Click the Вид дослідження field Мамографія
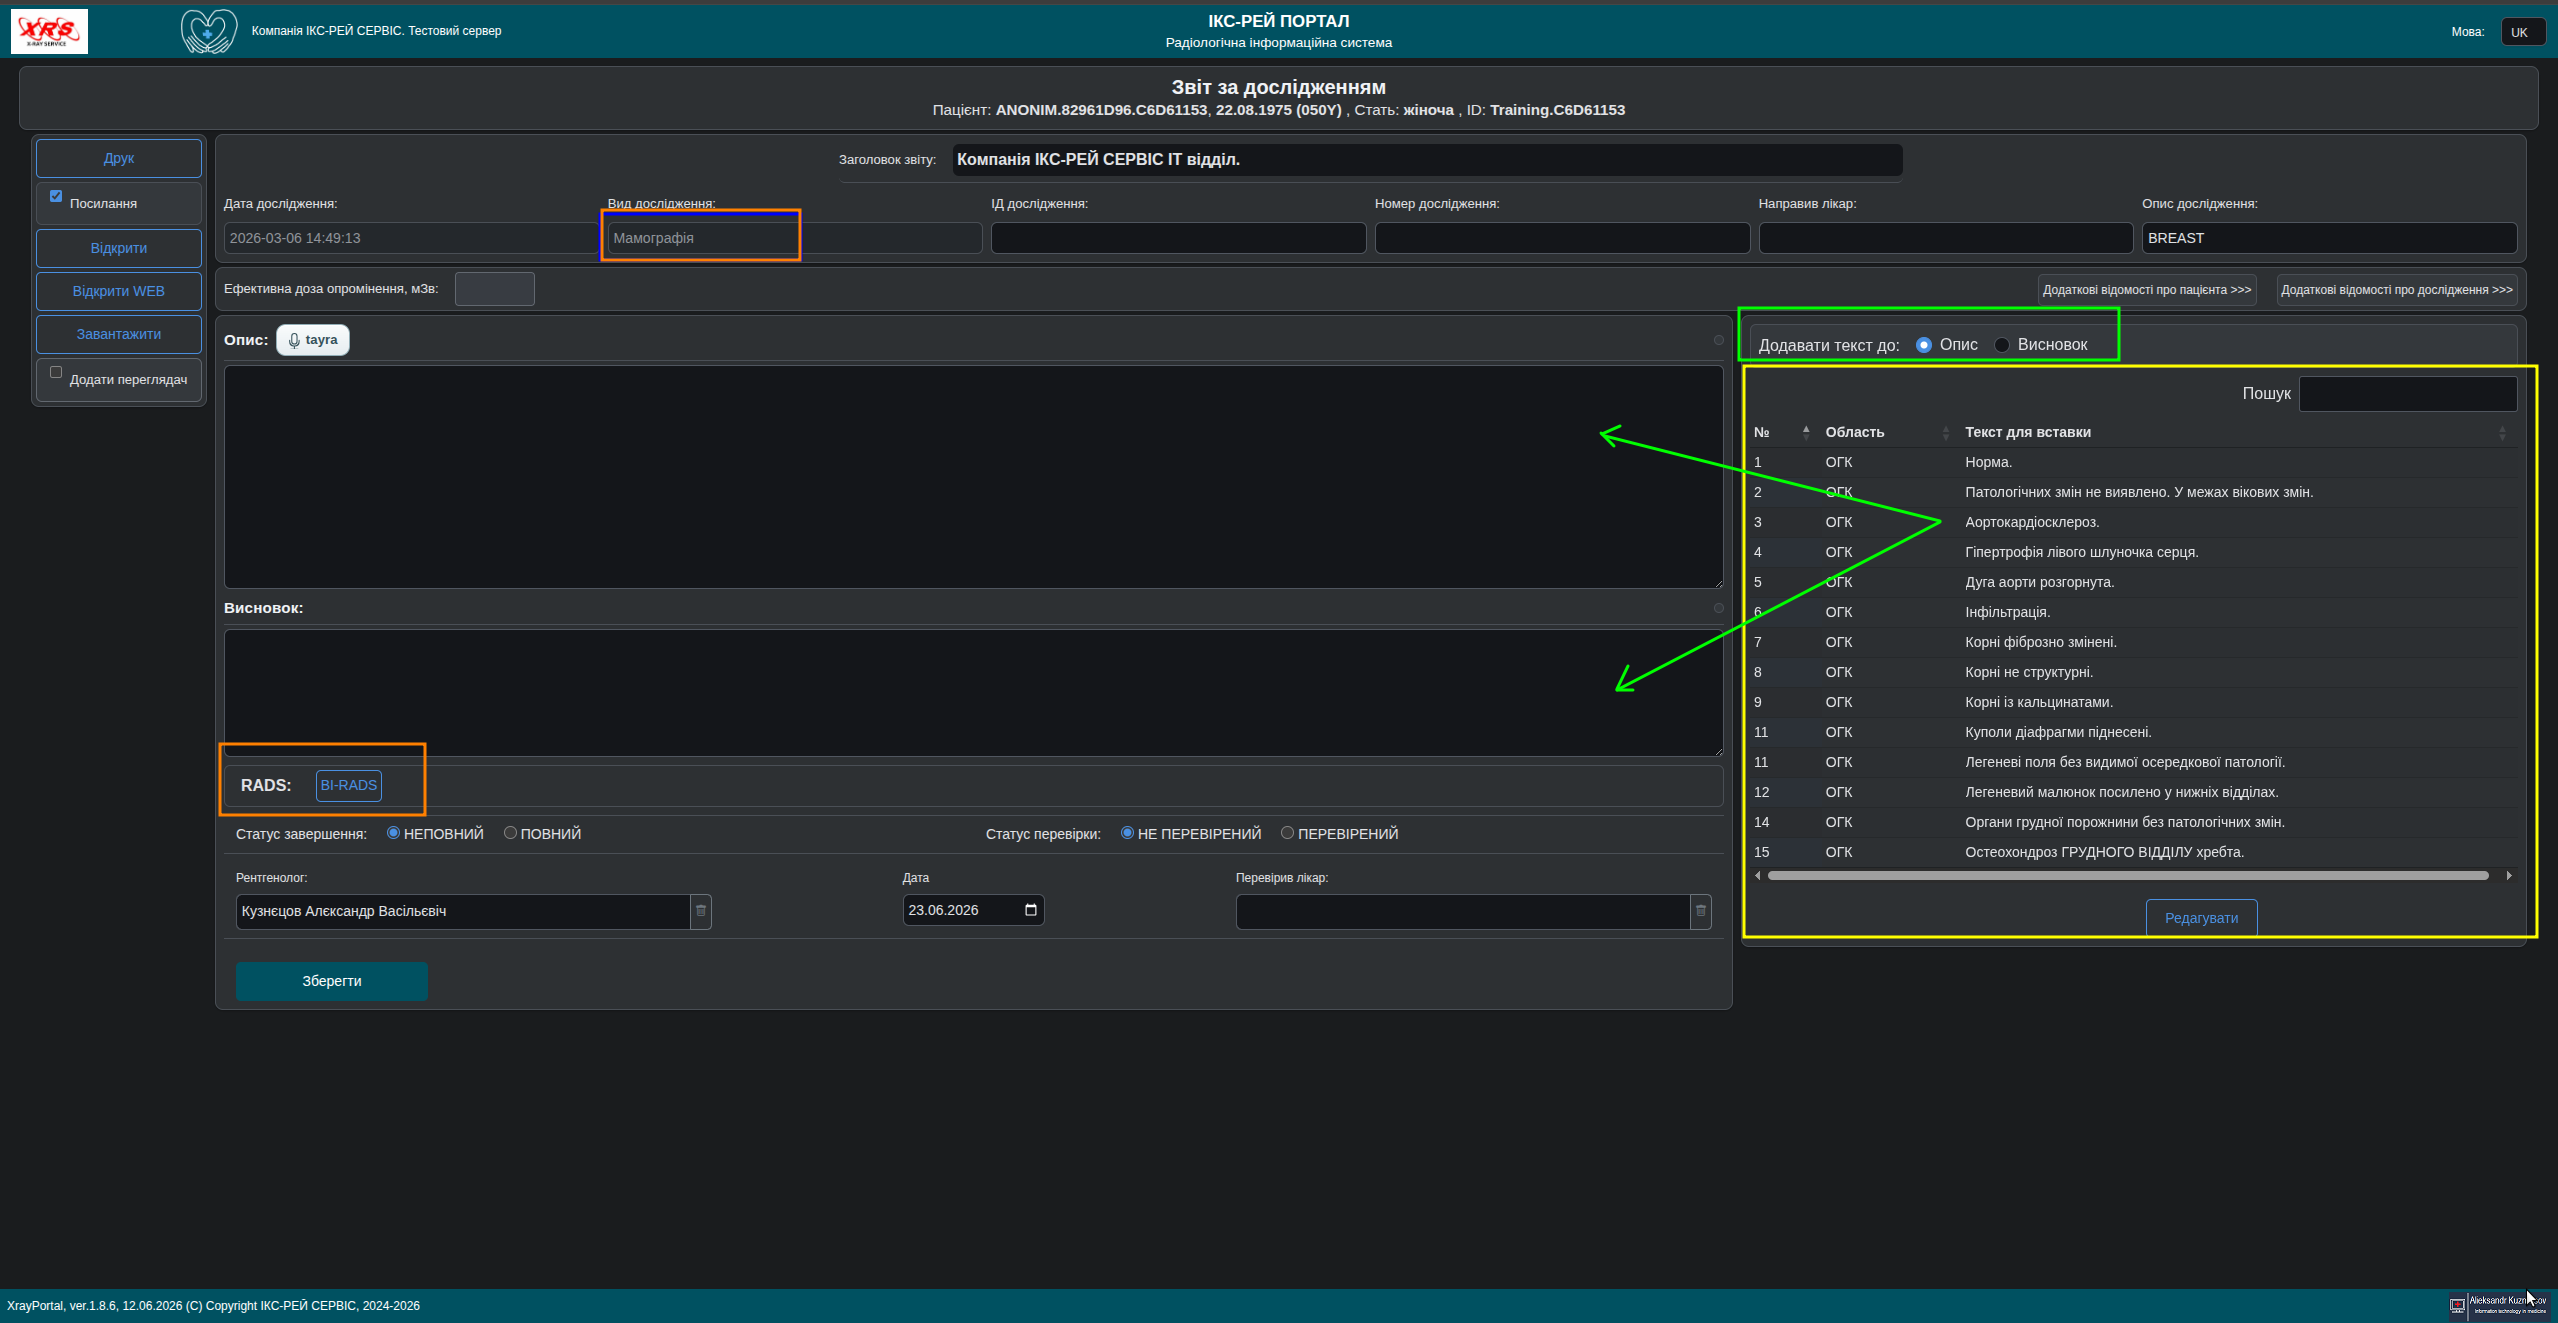 pyautogui.click(x=795, y=238)
